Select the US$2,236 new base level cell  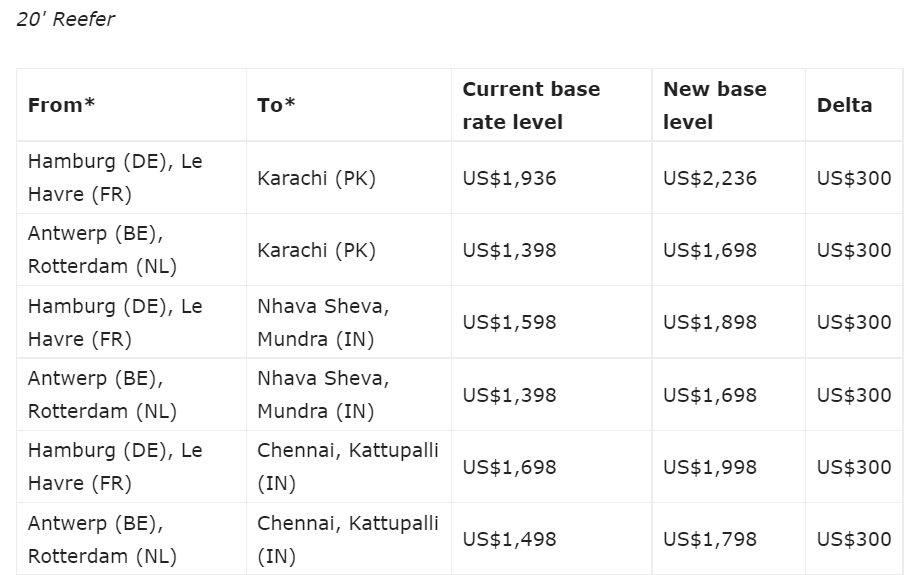tap(710, 178)
